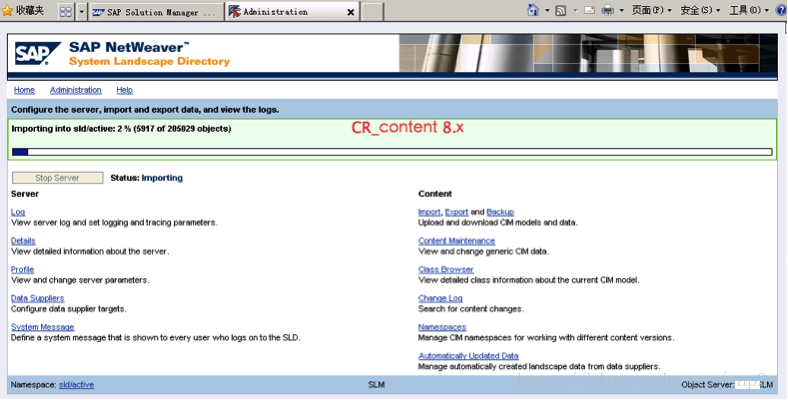Click the Stop Server button
This screenshot has height=400, width=788.
(57, 178)
